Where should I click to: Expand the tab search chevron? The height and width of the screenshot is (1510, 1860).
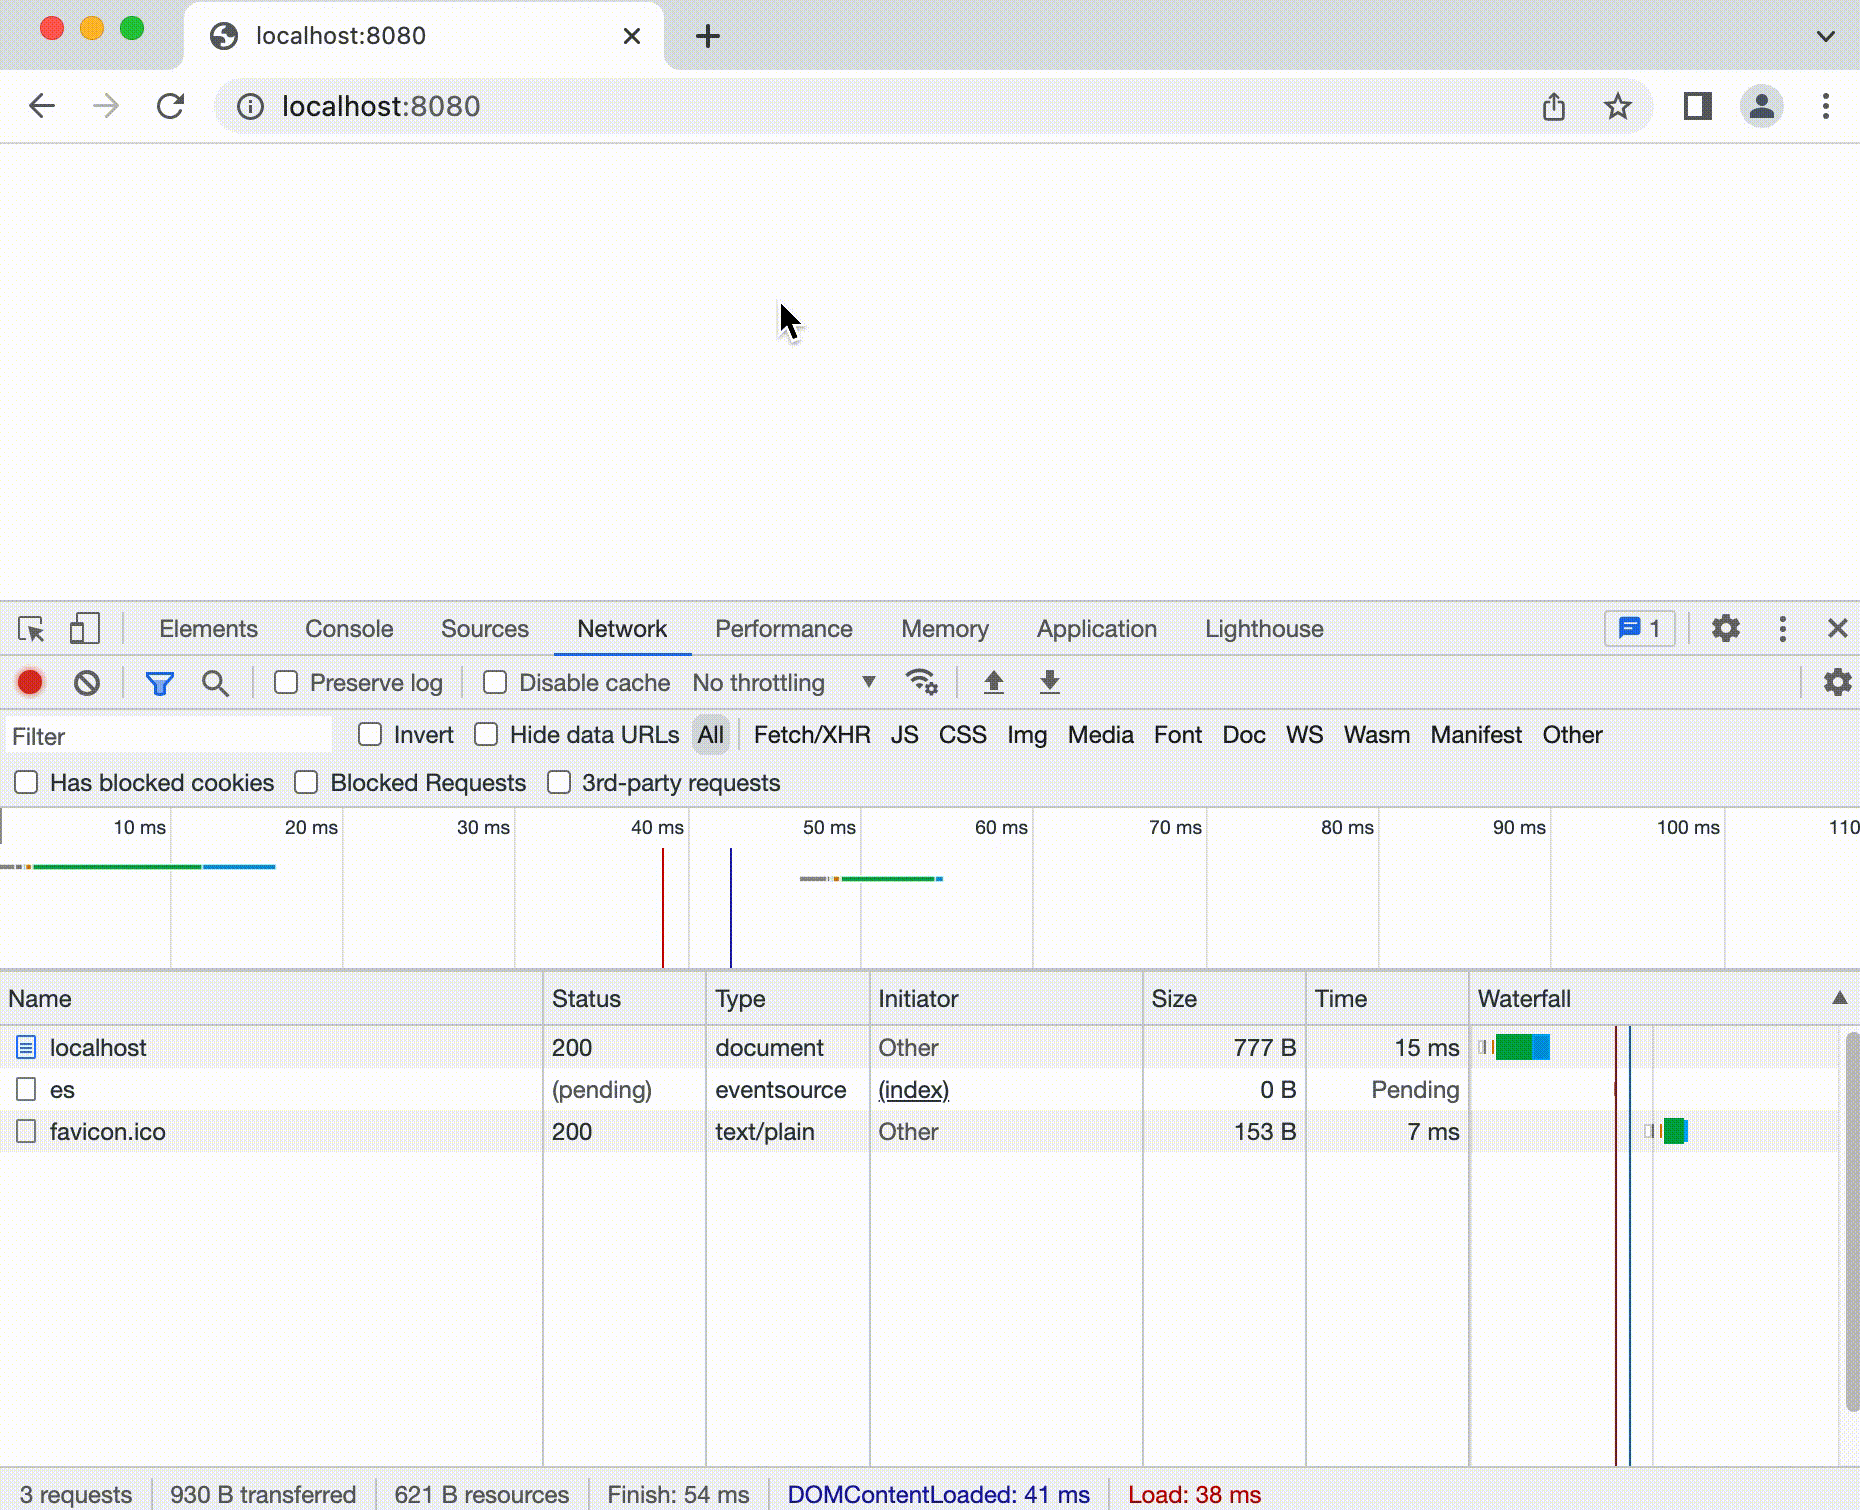(x=1826, y=37)
